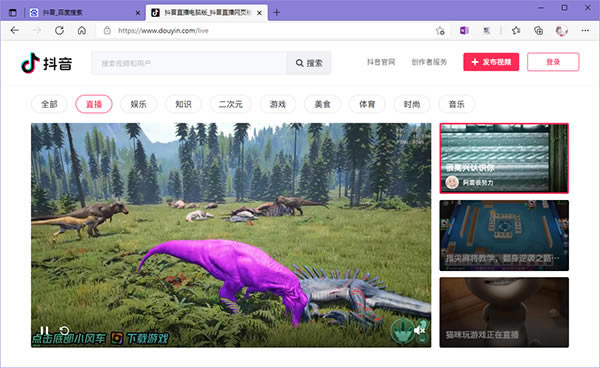Open the 创作者服务 link
Screen dimensions: 600x368
(429, 62)
